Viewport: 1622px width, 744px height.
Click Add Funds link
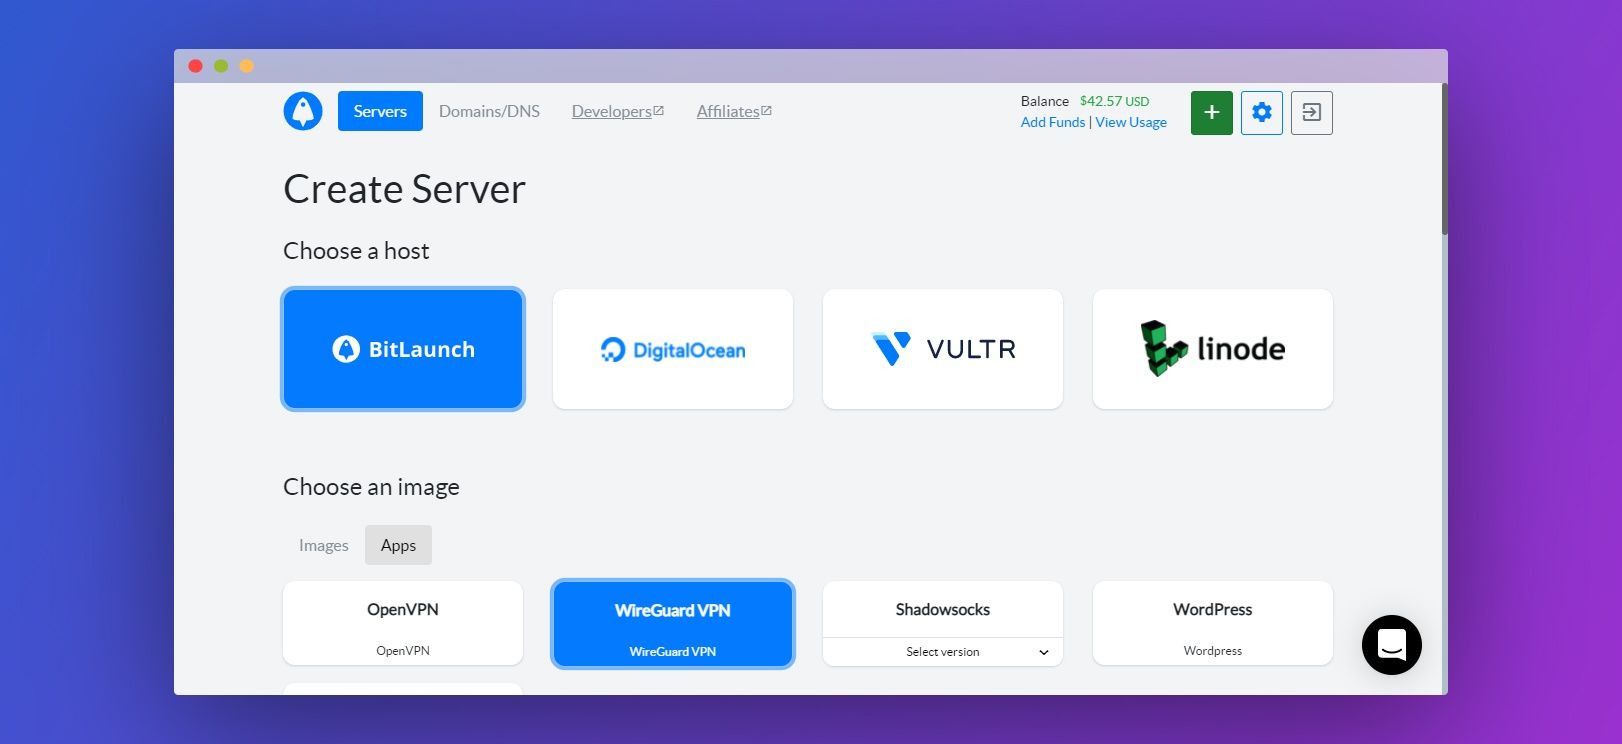[x=1053, y=122]
